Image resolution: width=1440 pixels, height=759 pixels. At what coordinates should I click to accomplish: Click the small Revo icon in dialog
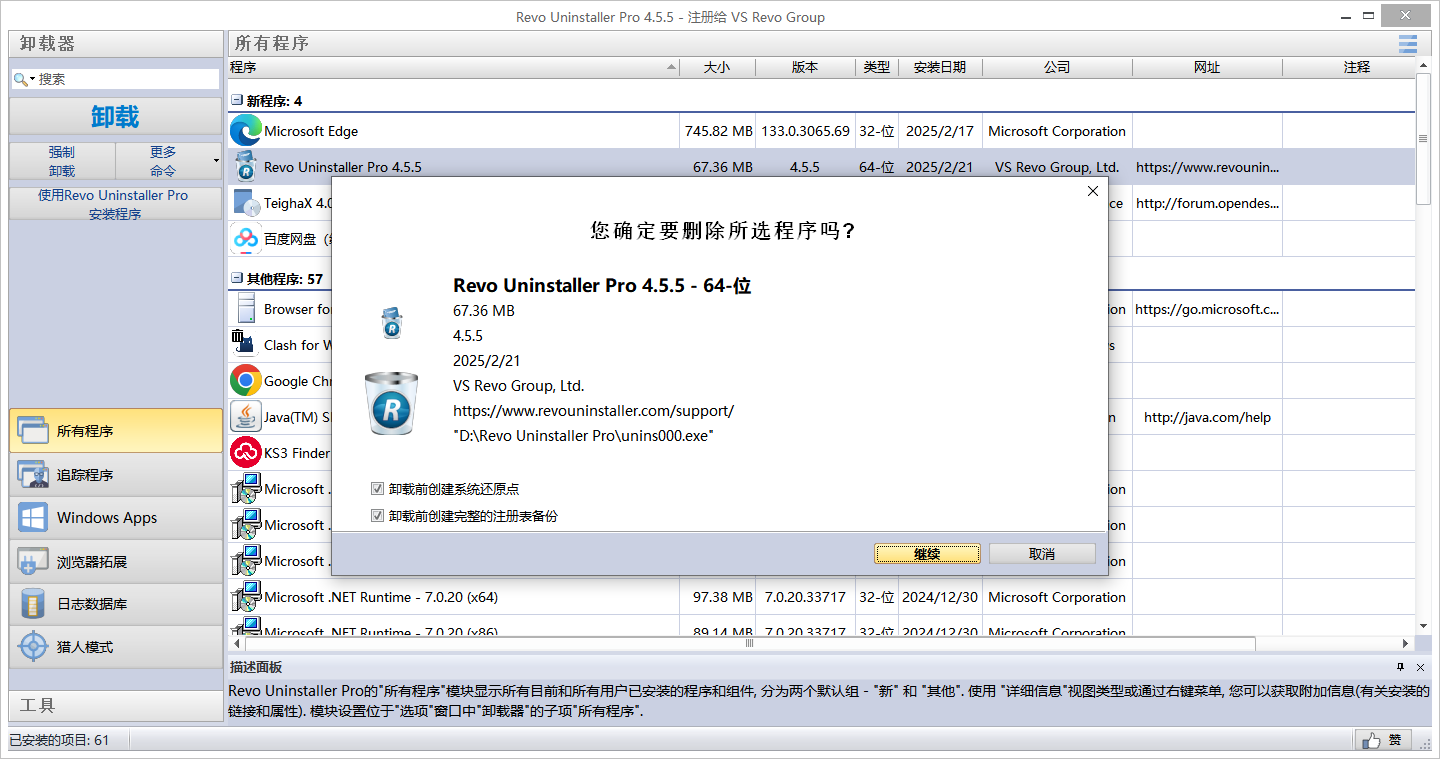pyautogui.click(x=391, y=322)
